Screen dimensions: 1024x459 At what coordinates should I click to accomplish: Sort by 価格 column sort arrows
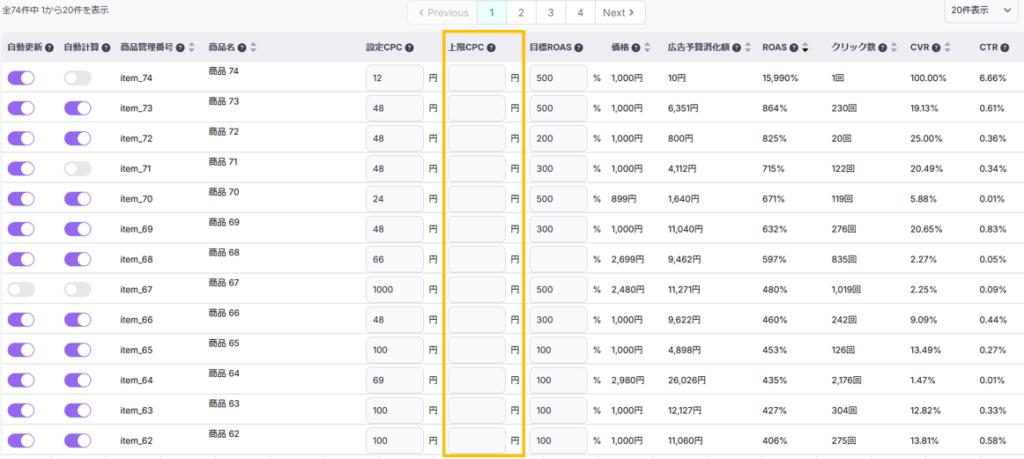tap(649, 48)
